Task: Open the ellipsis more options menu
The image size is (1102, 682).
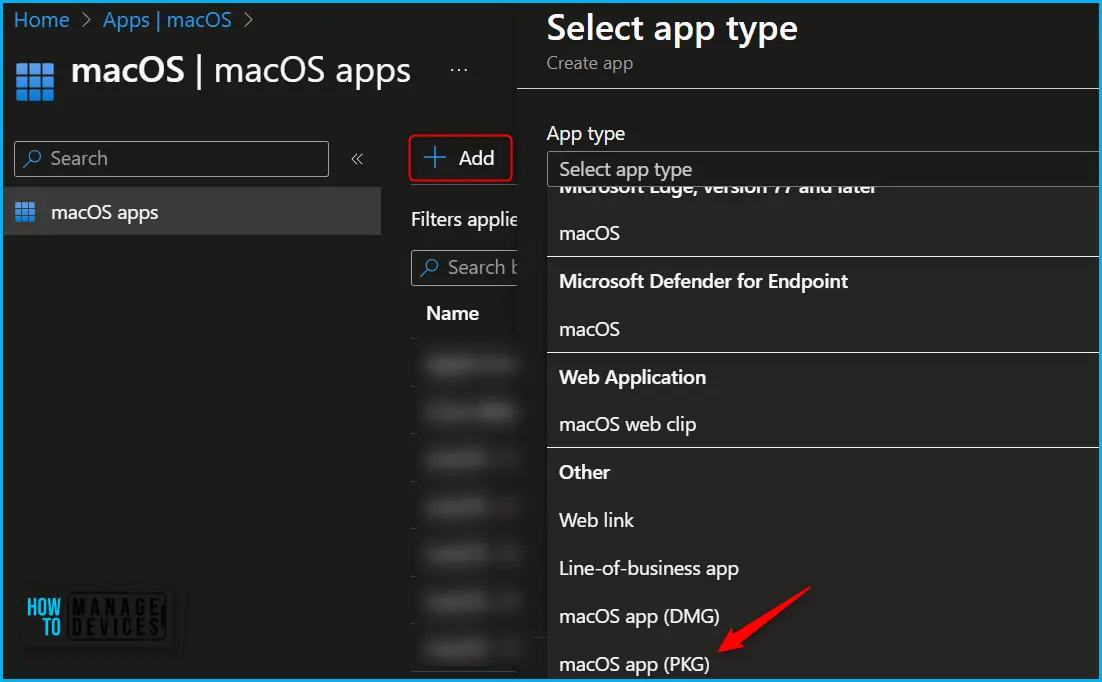Action: (459, 70)
